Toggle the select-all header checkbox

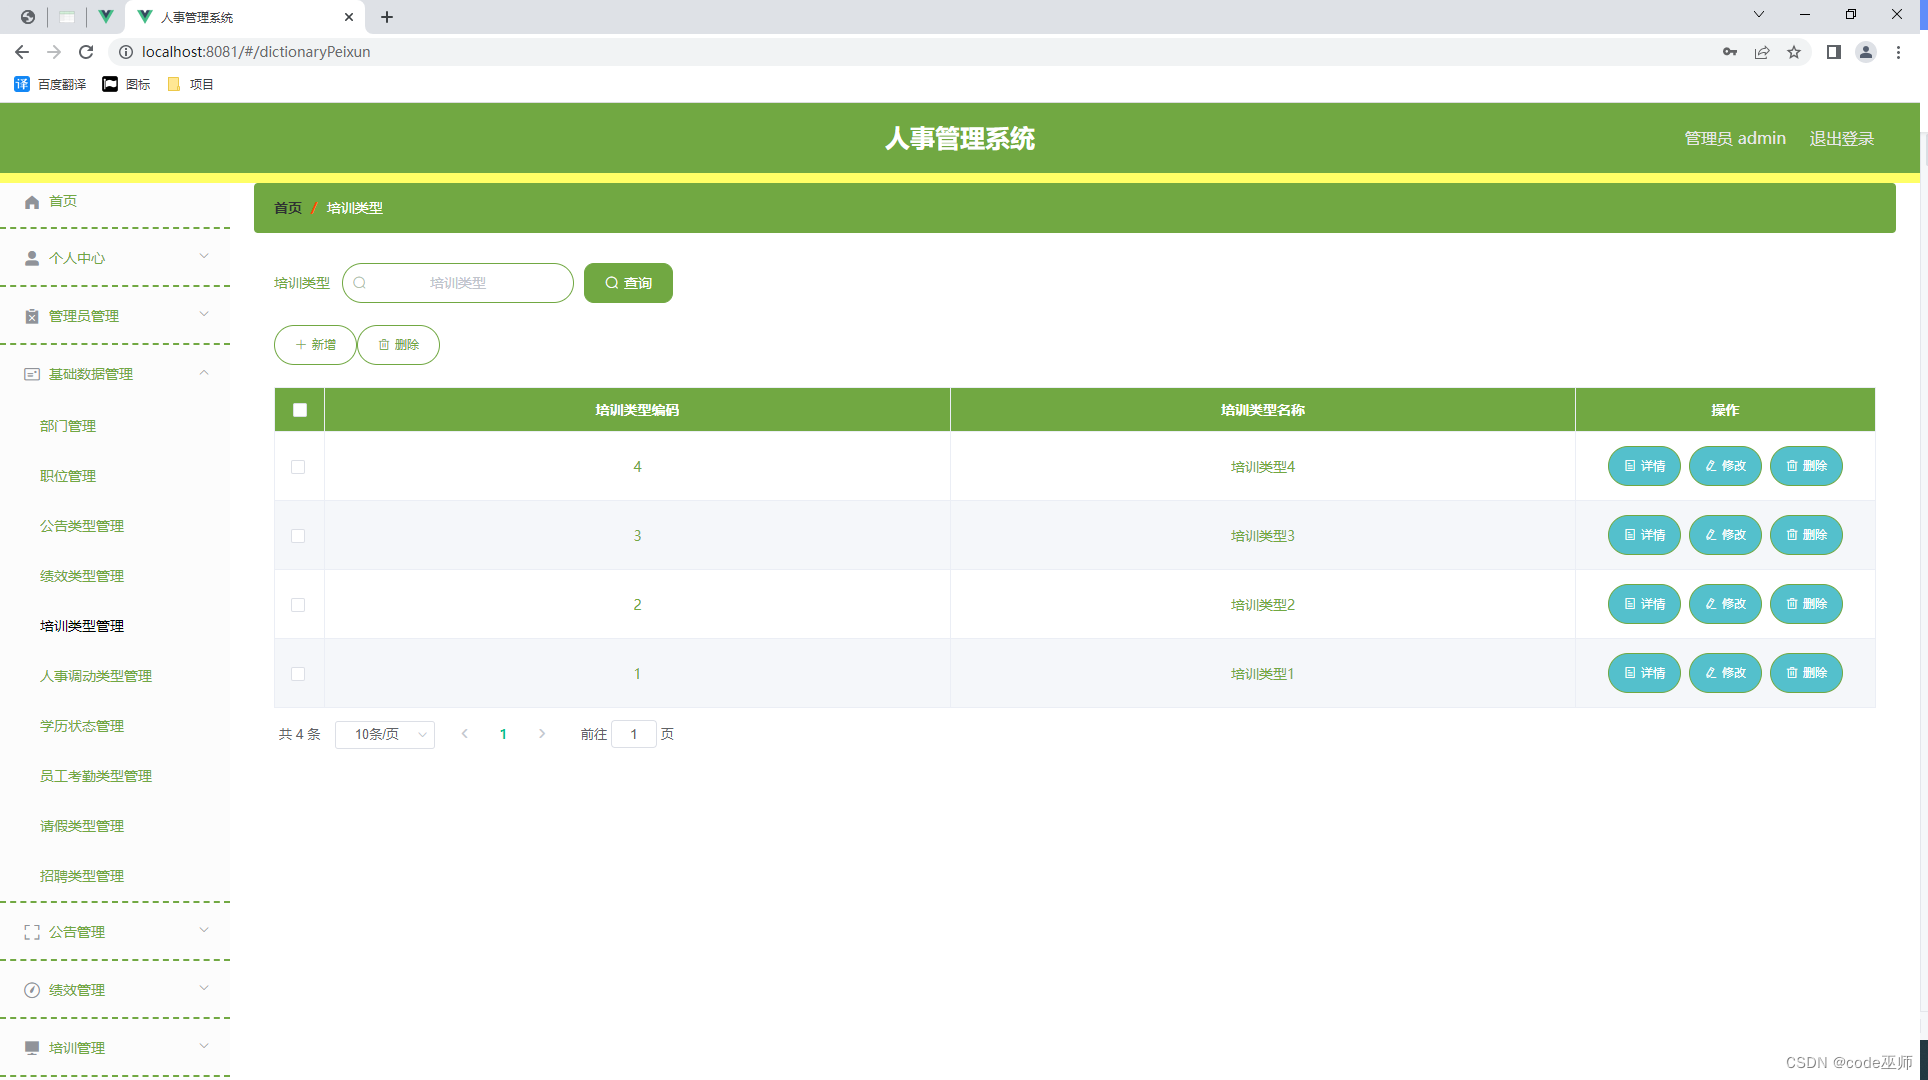pyautogui.click(x=300, y=410)
